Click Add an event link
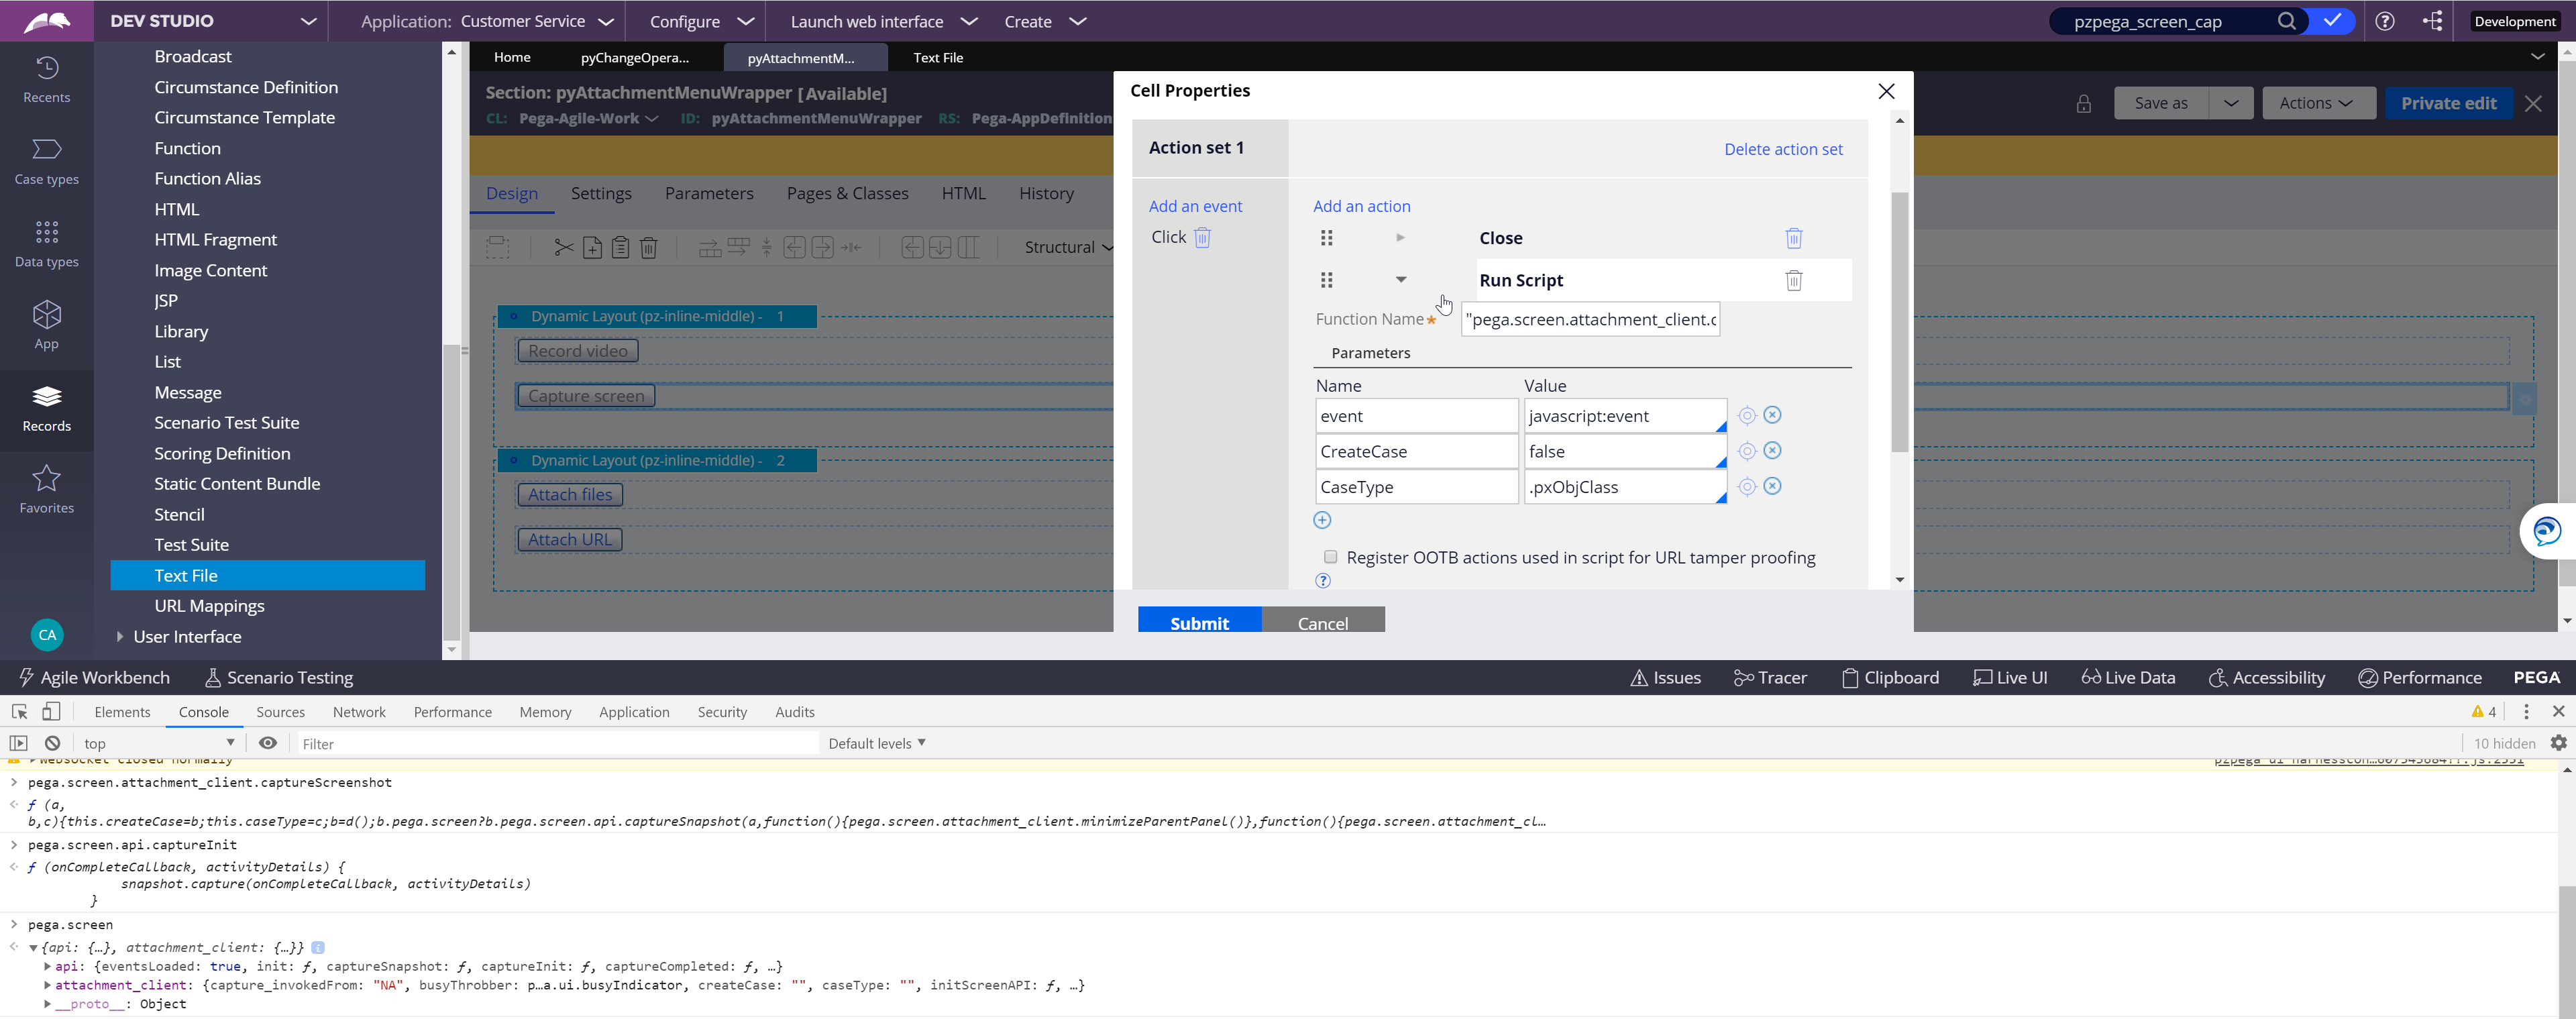 click(x=1195, y=206)
